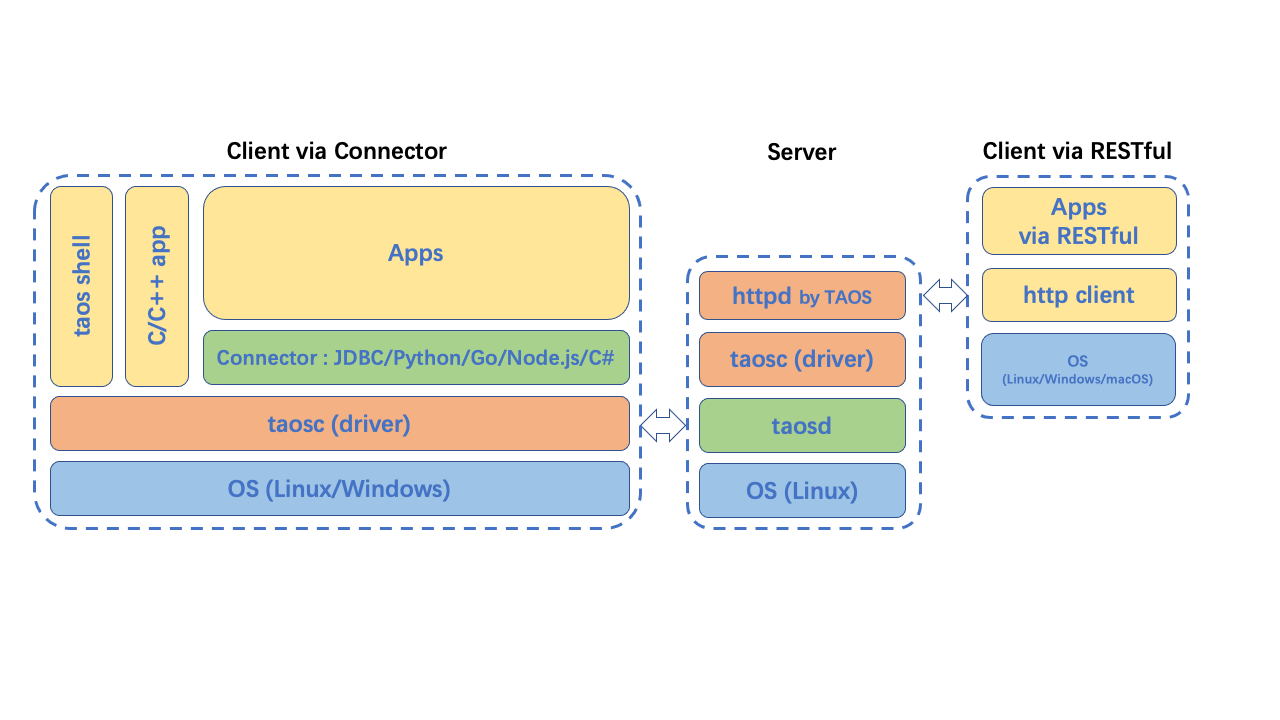1280x720 pixels.
Task: Select the Apps via RESTful box
Action: [x=1079, y=222]
